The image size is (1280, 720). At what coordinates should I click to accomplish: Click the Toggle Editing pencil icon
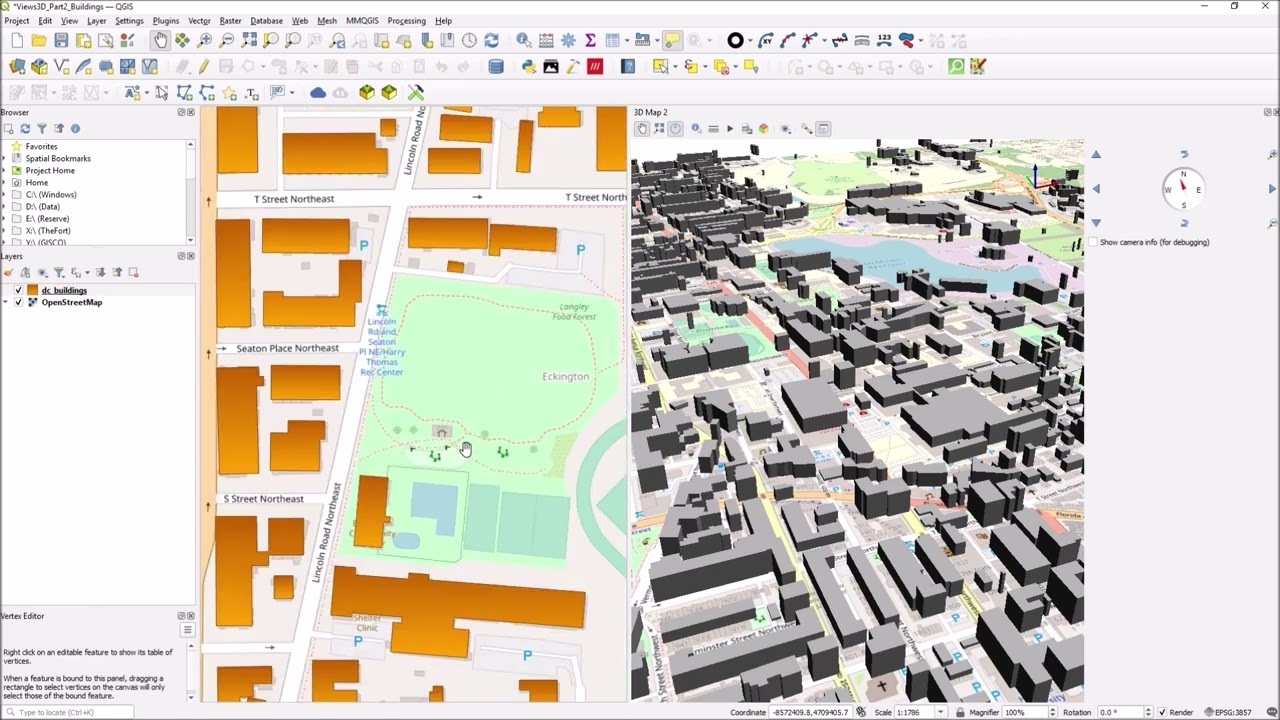[x=203, y=66]
